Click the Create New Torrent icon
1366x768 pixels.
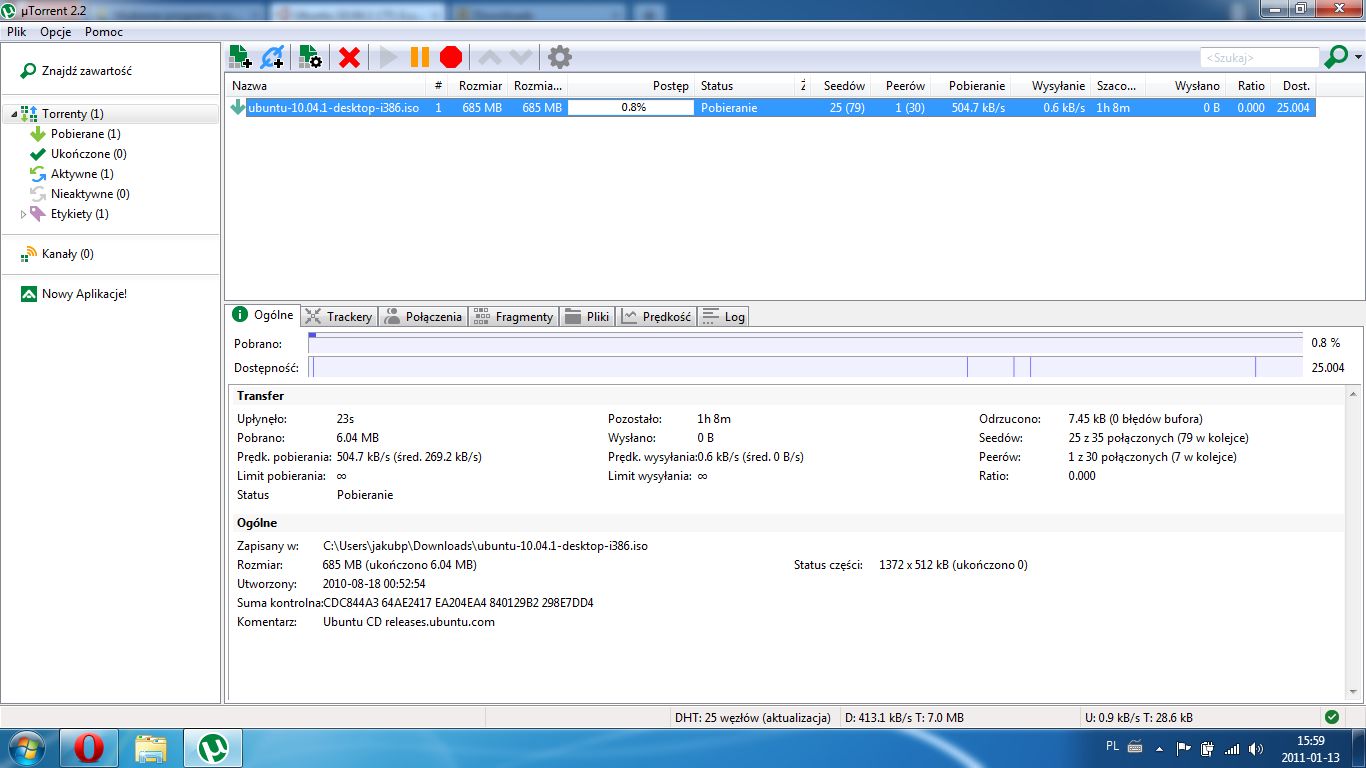pyautogui.click(x=310, y=57)
